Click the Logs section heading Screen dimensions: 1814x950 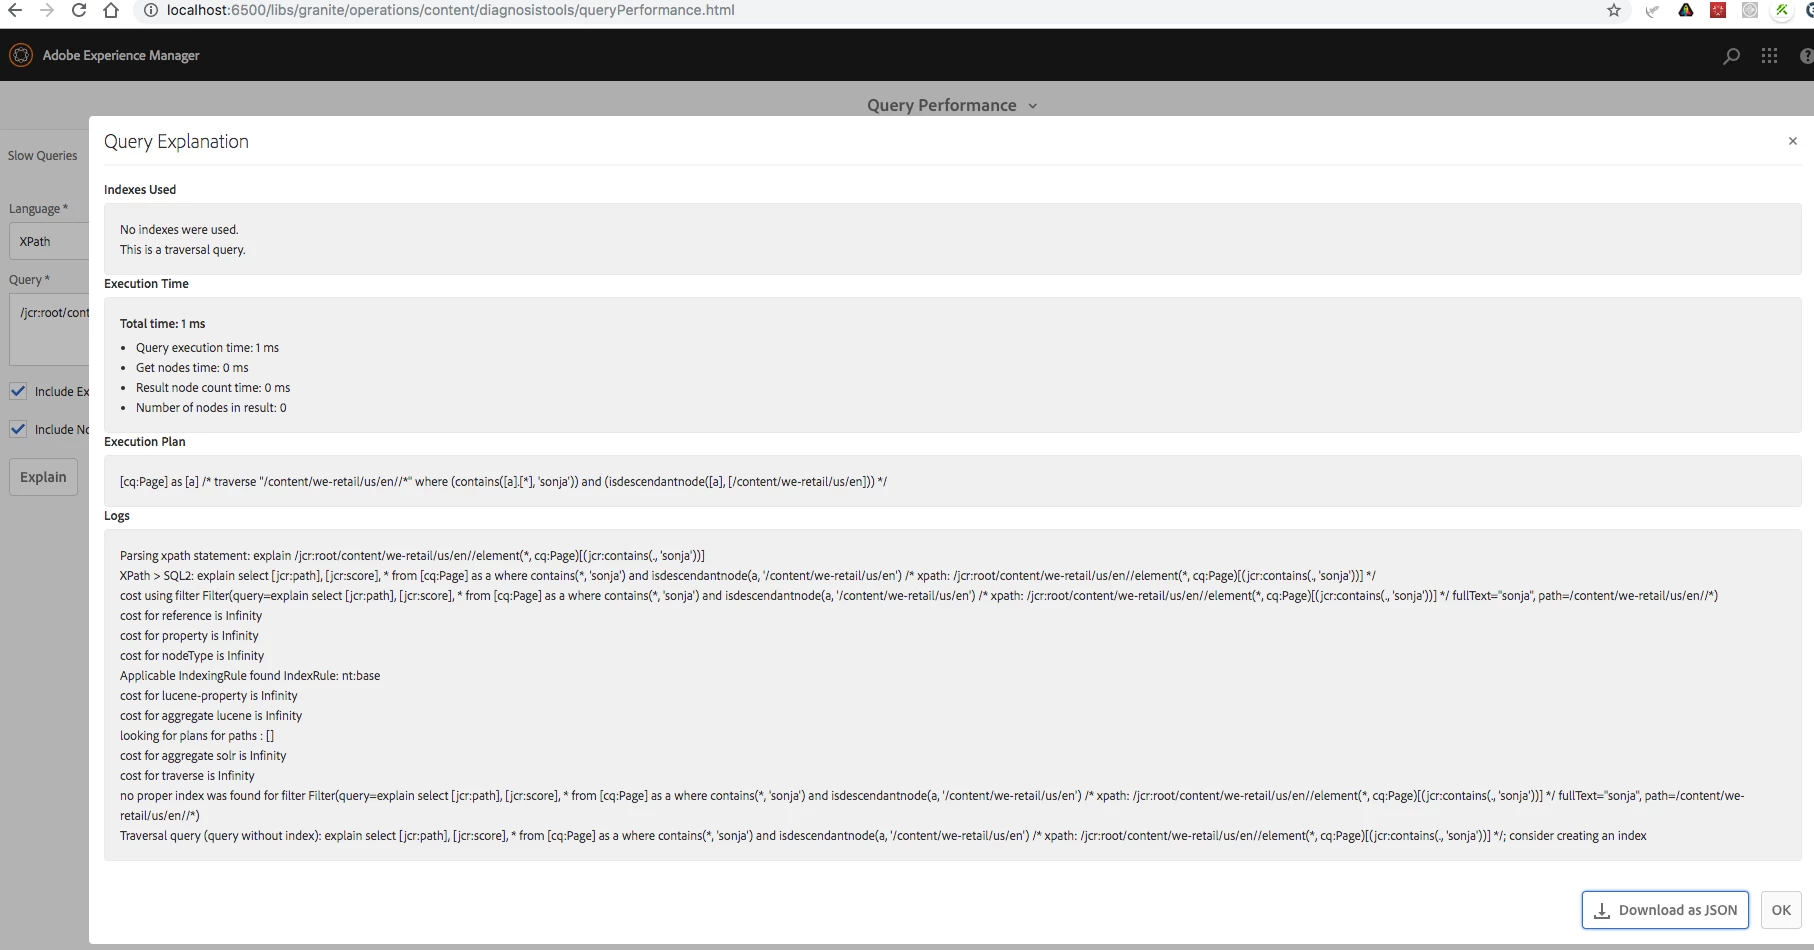(x=117, y=515)
